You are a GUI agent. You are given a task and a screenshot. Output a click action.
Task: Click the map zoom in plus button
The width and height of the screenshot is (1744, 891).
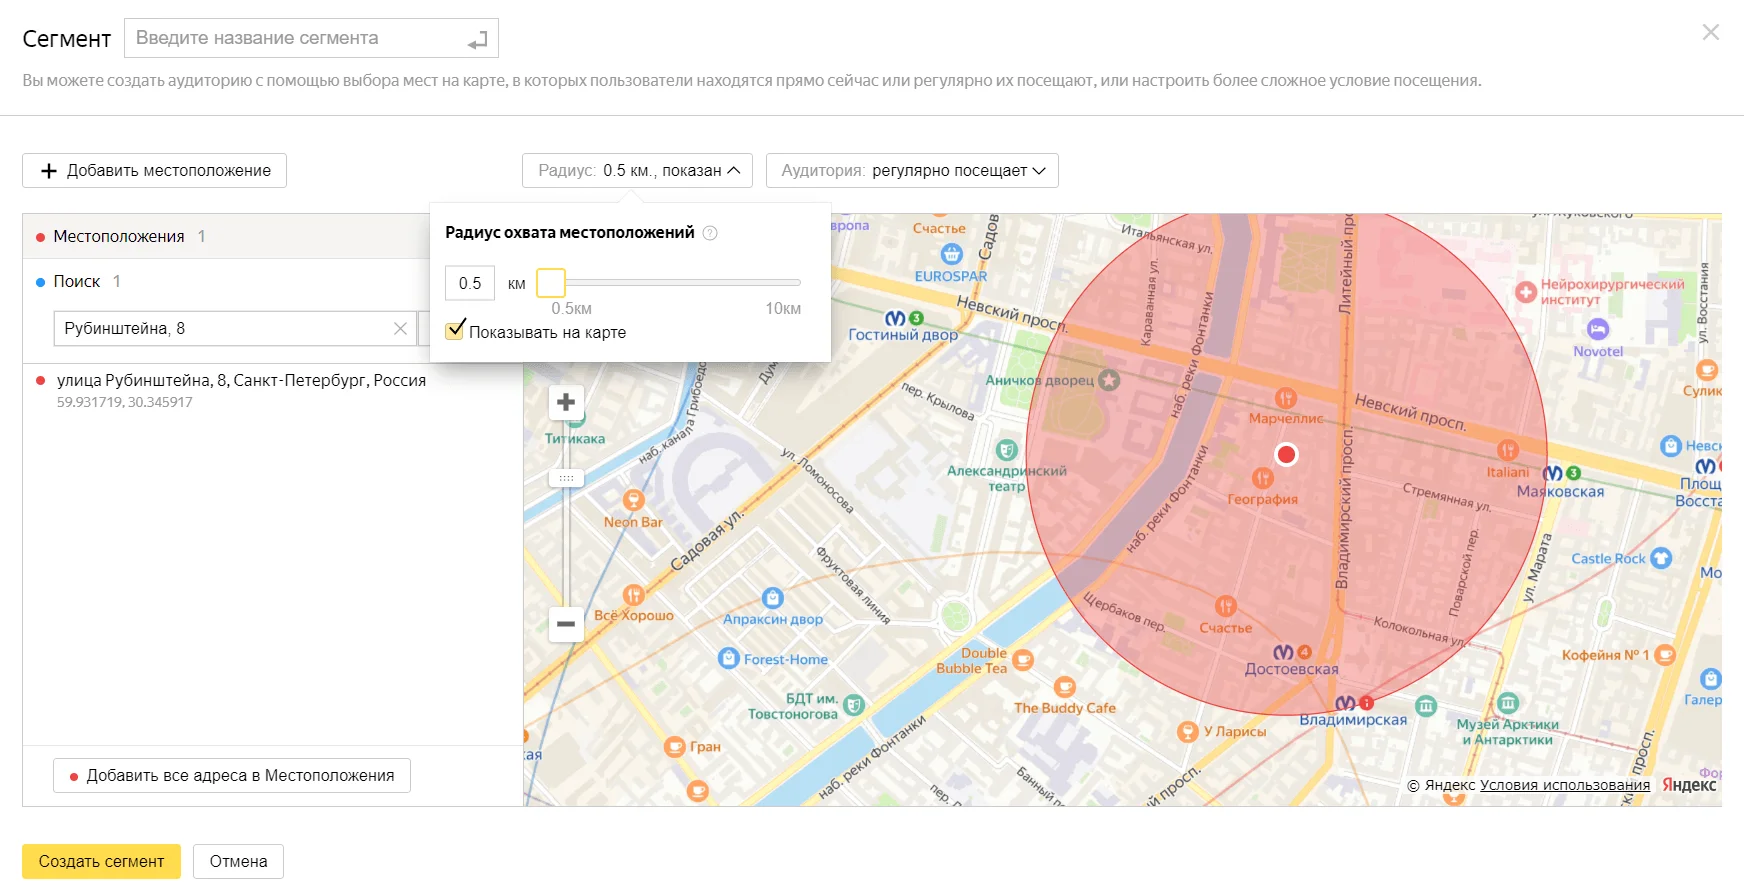tap(566, 402)
